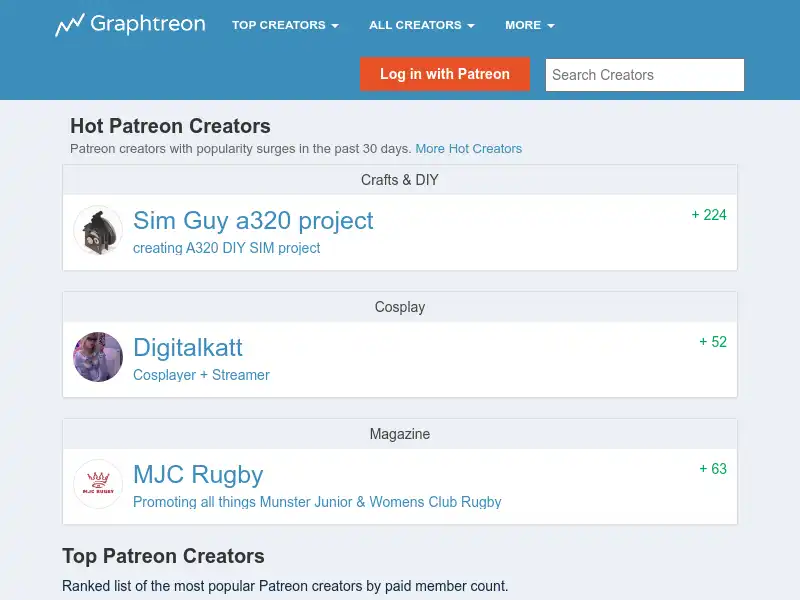Open the ALL CREATORS dropdown menu
The width and height of the screenshot is (800, 600).
point(421,25)
